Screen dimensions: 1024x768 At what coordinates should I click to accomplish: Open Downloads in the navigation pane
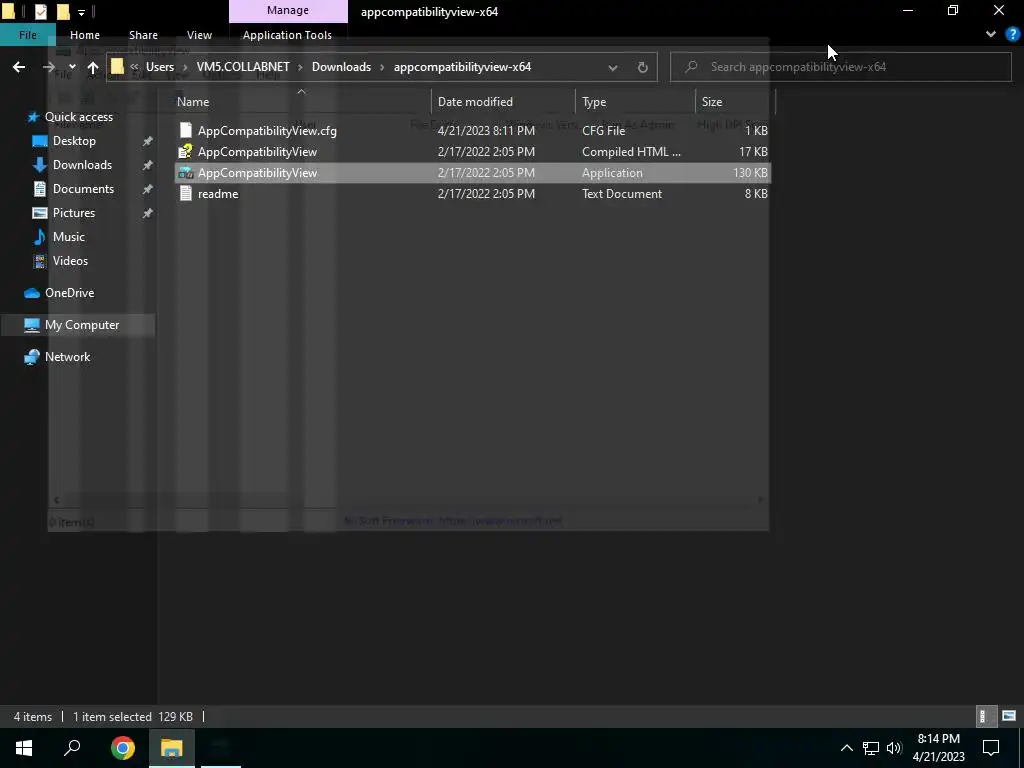(82, 165)
